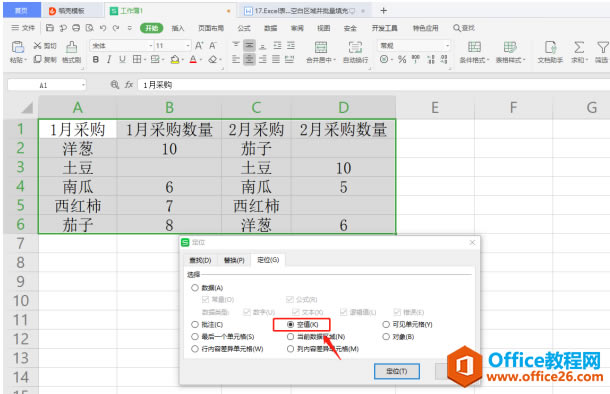Open the font name dropdown
Viewport: 610px width, 394px height.
tap(151, 46)
